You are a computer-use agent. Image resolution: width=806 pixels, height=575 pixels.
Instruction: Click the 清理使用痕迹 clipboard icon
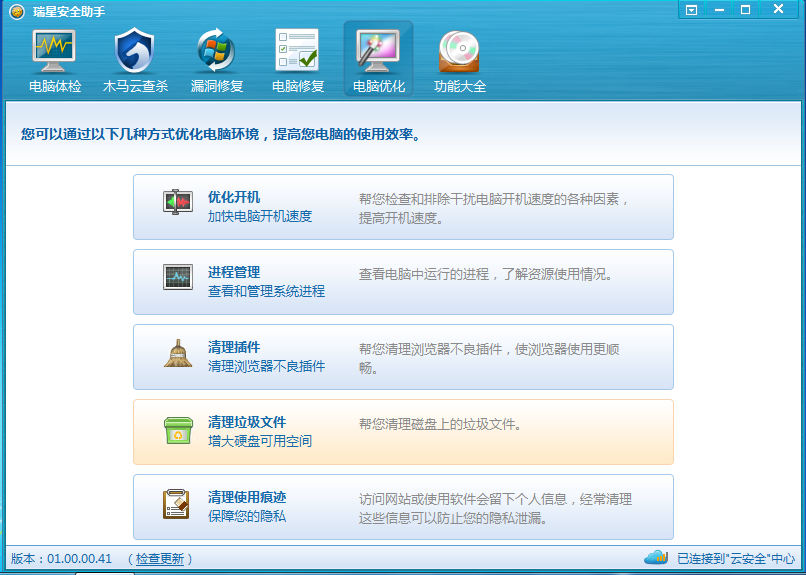point(176,504)
